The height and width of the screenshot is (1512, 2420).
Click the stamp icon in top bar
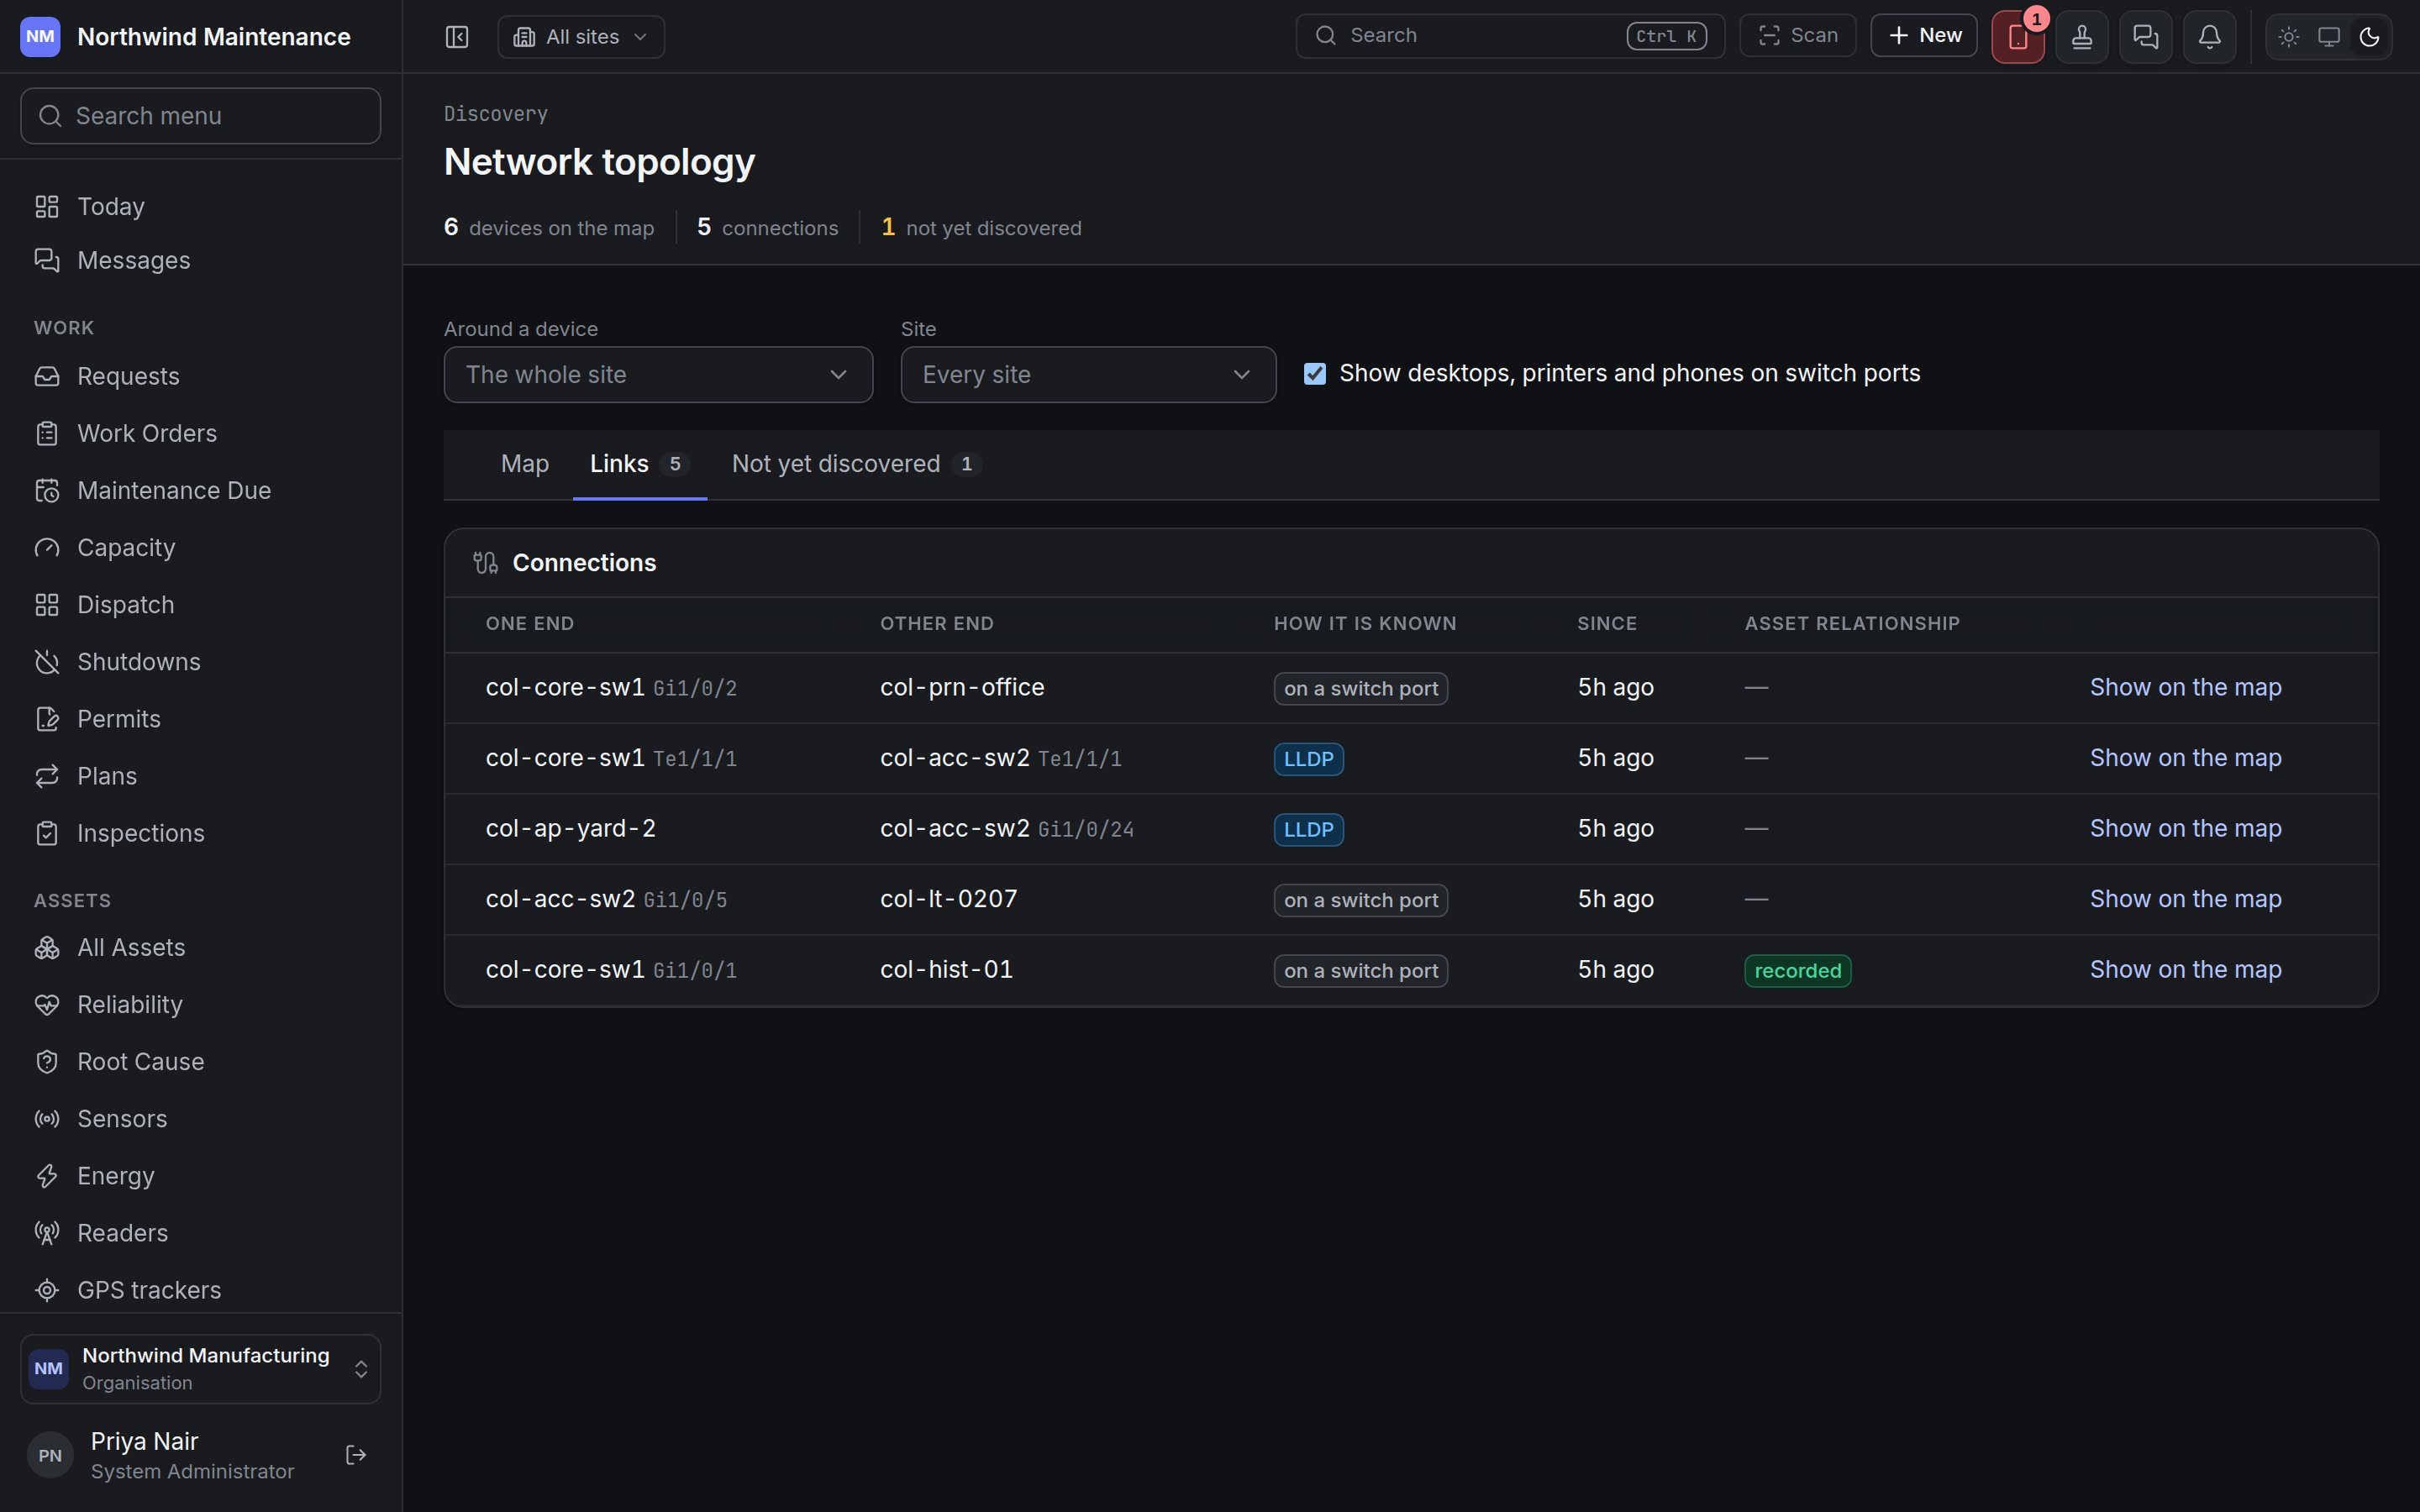pos(2082,37)
